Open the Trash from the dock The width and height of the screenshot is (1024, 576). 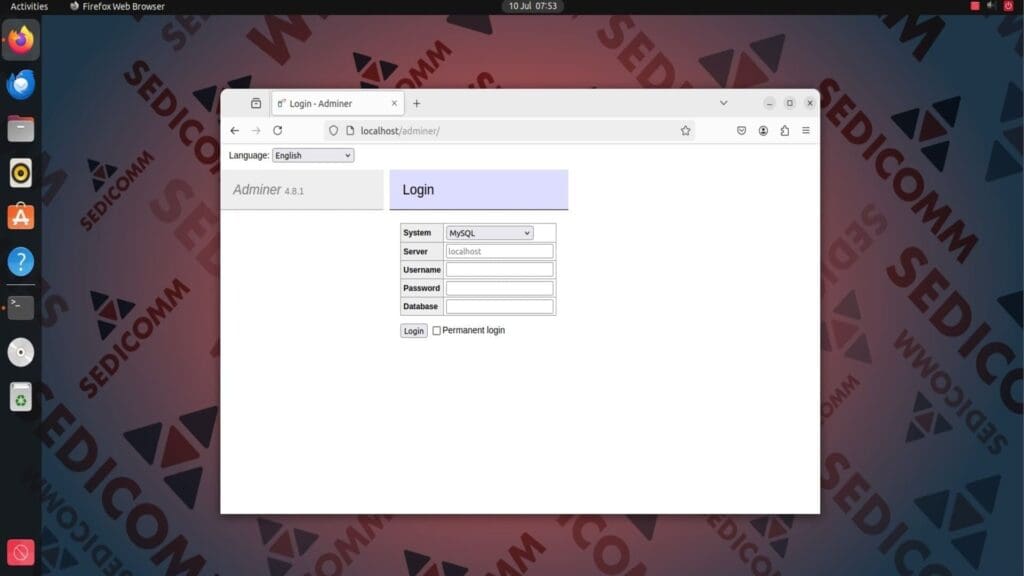(x=20, y=396)
